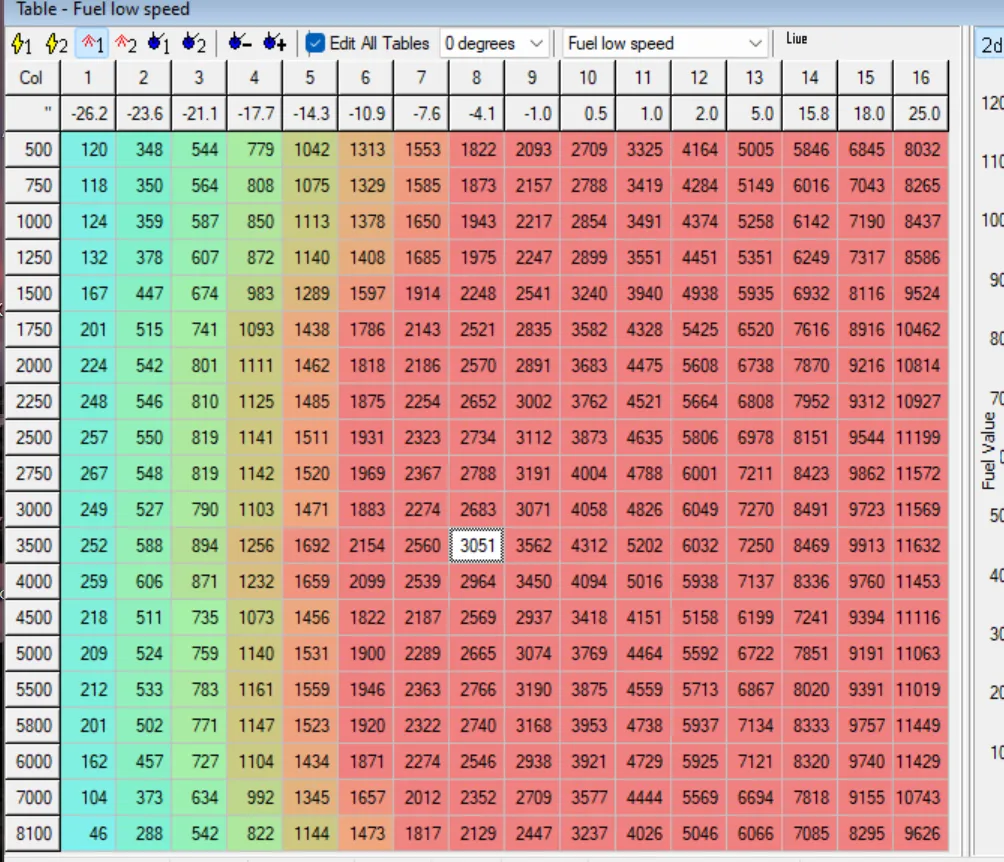
Task: Click cell 1462 in the 2000 row
Action: click(x=311, y=365)
